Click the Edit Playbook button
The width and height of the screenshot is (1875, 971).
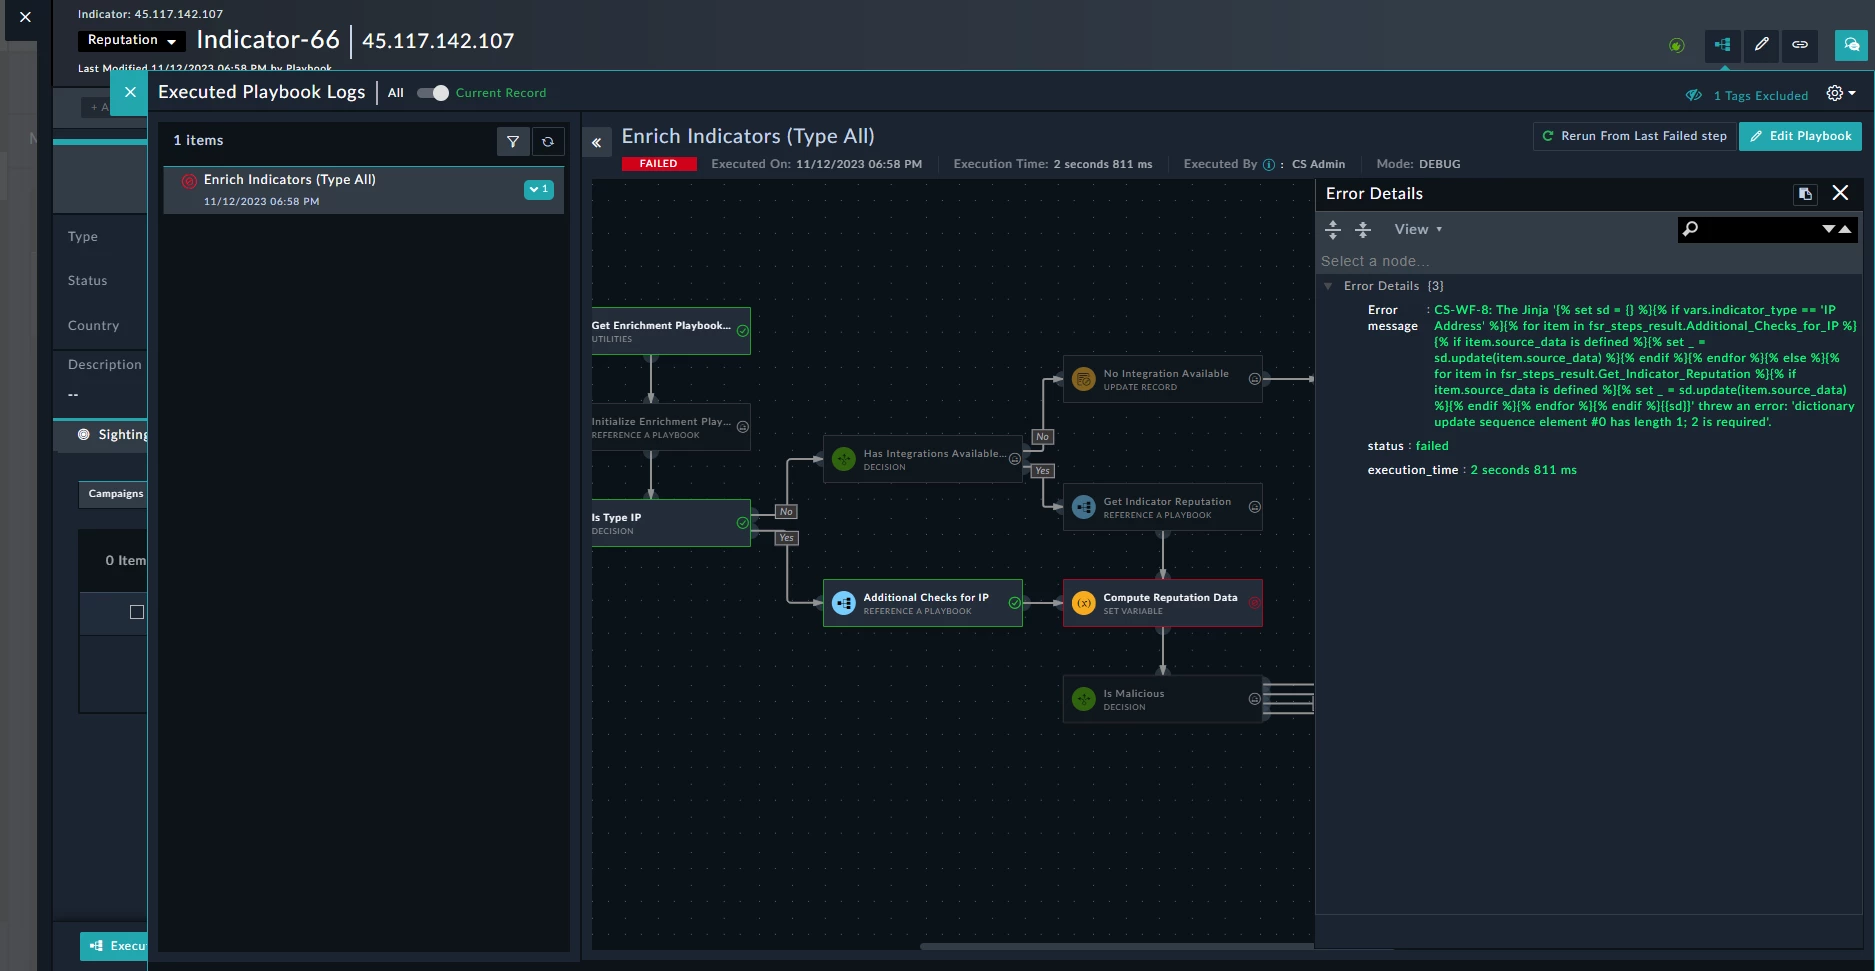[x=1800, y=136]
